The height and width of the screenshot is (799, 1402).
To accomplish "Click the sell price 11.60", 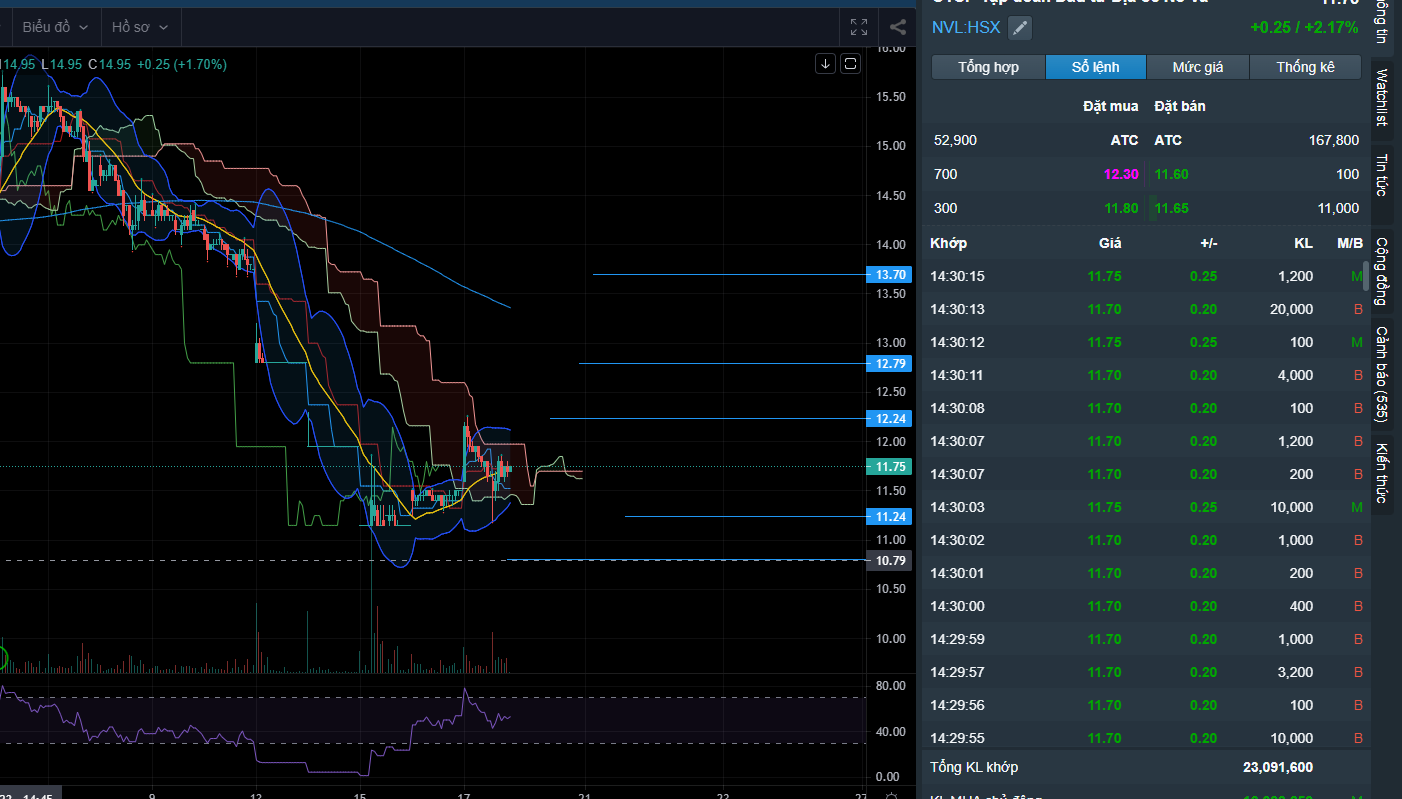I will coord(1171,174).
